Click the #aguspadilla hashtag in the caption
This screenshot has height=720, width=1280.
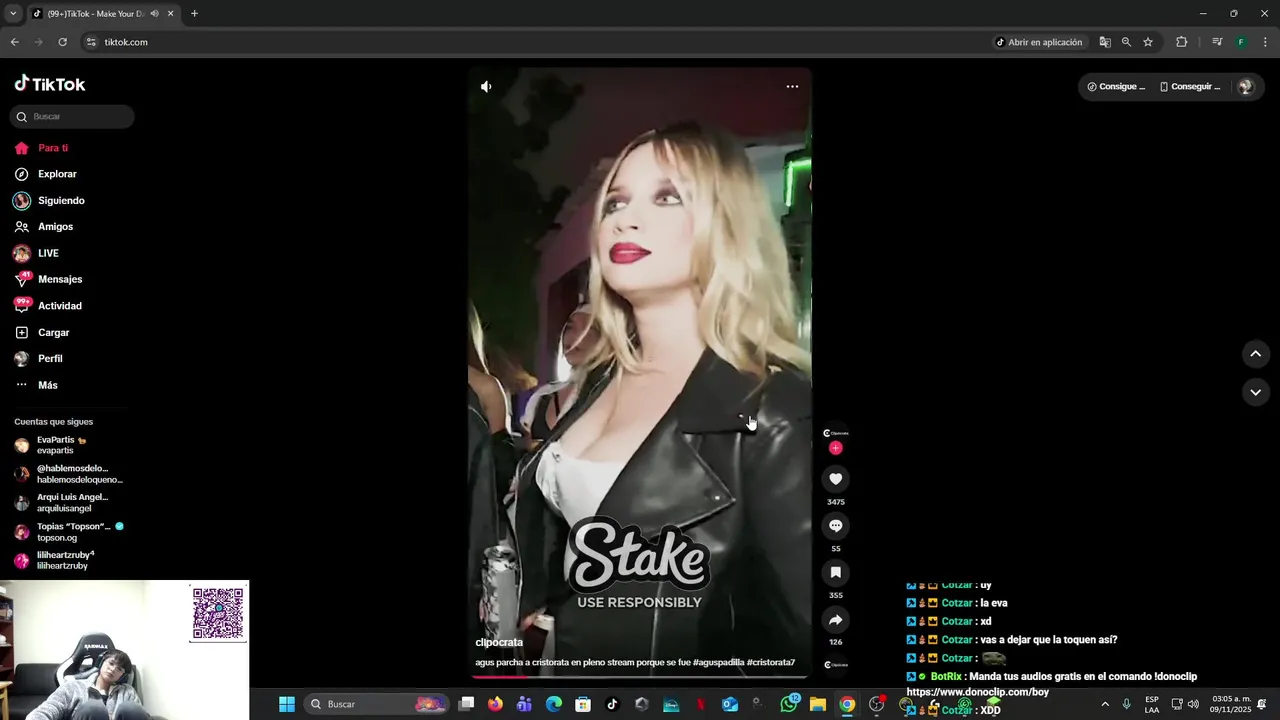click(x=718, y=662)
